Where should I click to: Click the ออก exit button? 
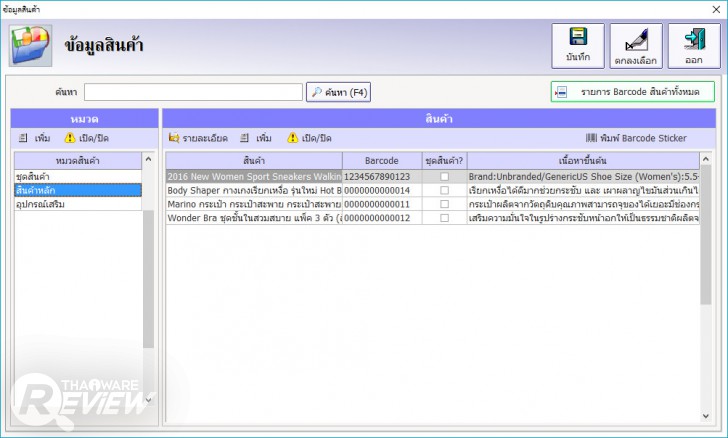coord(694,46)
